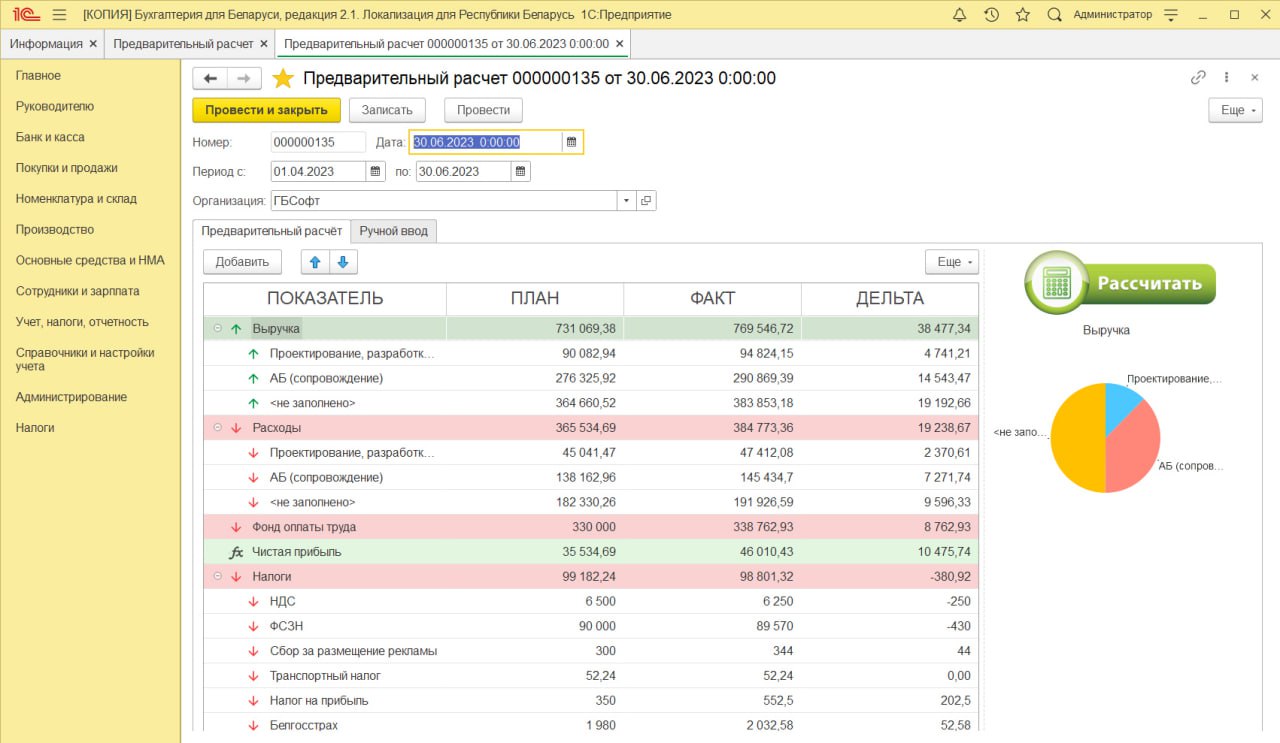
Task: Collapse the Налоги group
Action: [217, 577]
